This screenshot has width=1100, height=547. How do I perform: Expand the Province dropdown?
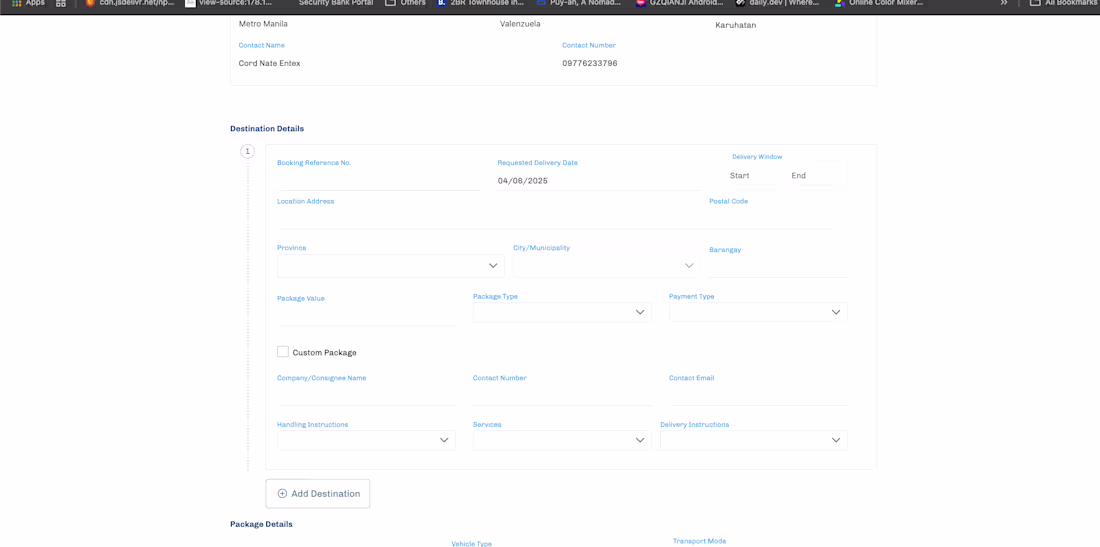(391, 266)
